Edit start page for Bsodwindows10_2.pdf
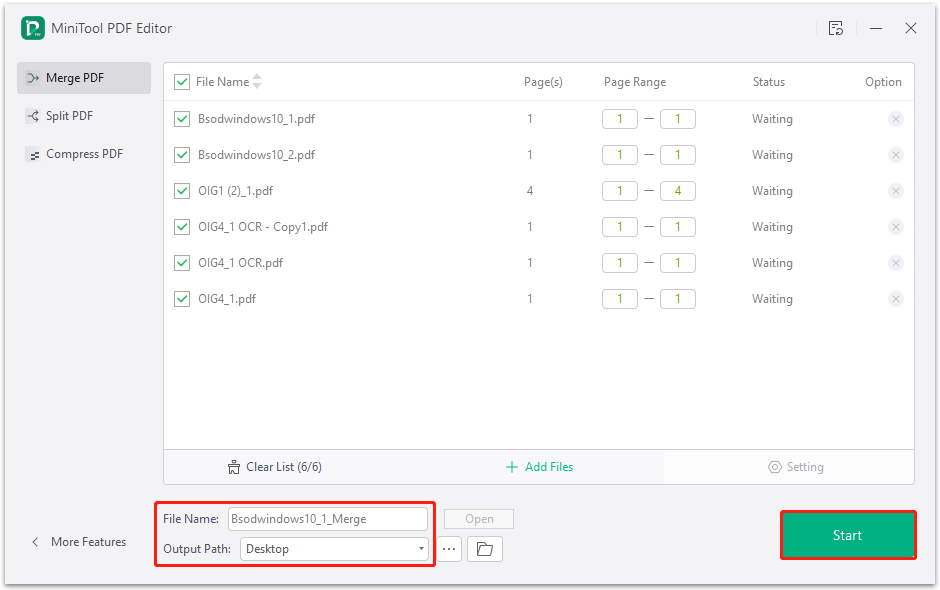Viewport: 940px width, 590px height. click(620, 155)
